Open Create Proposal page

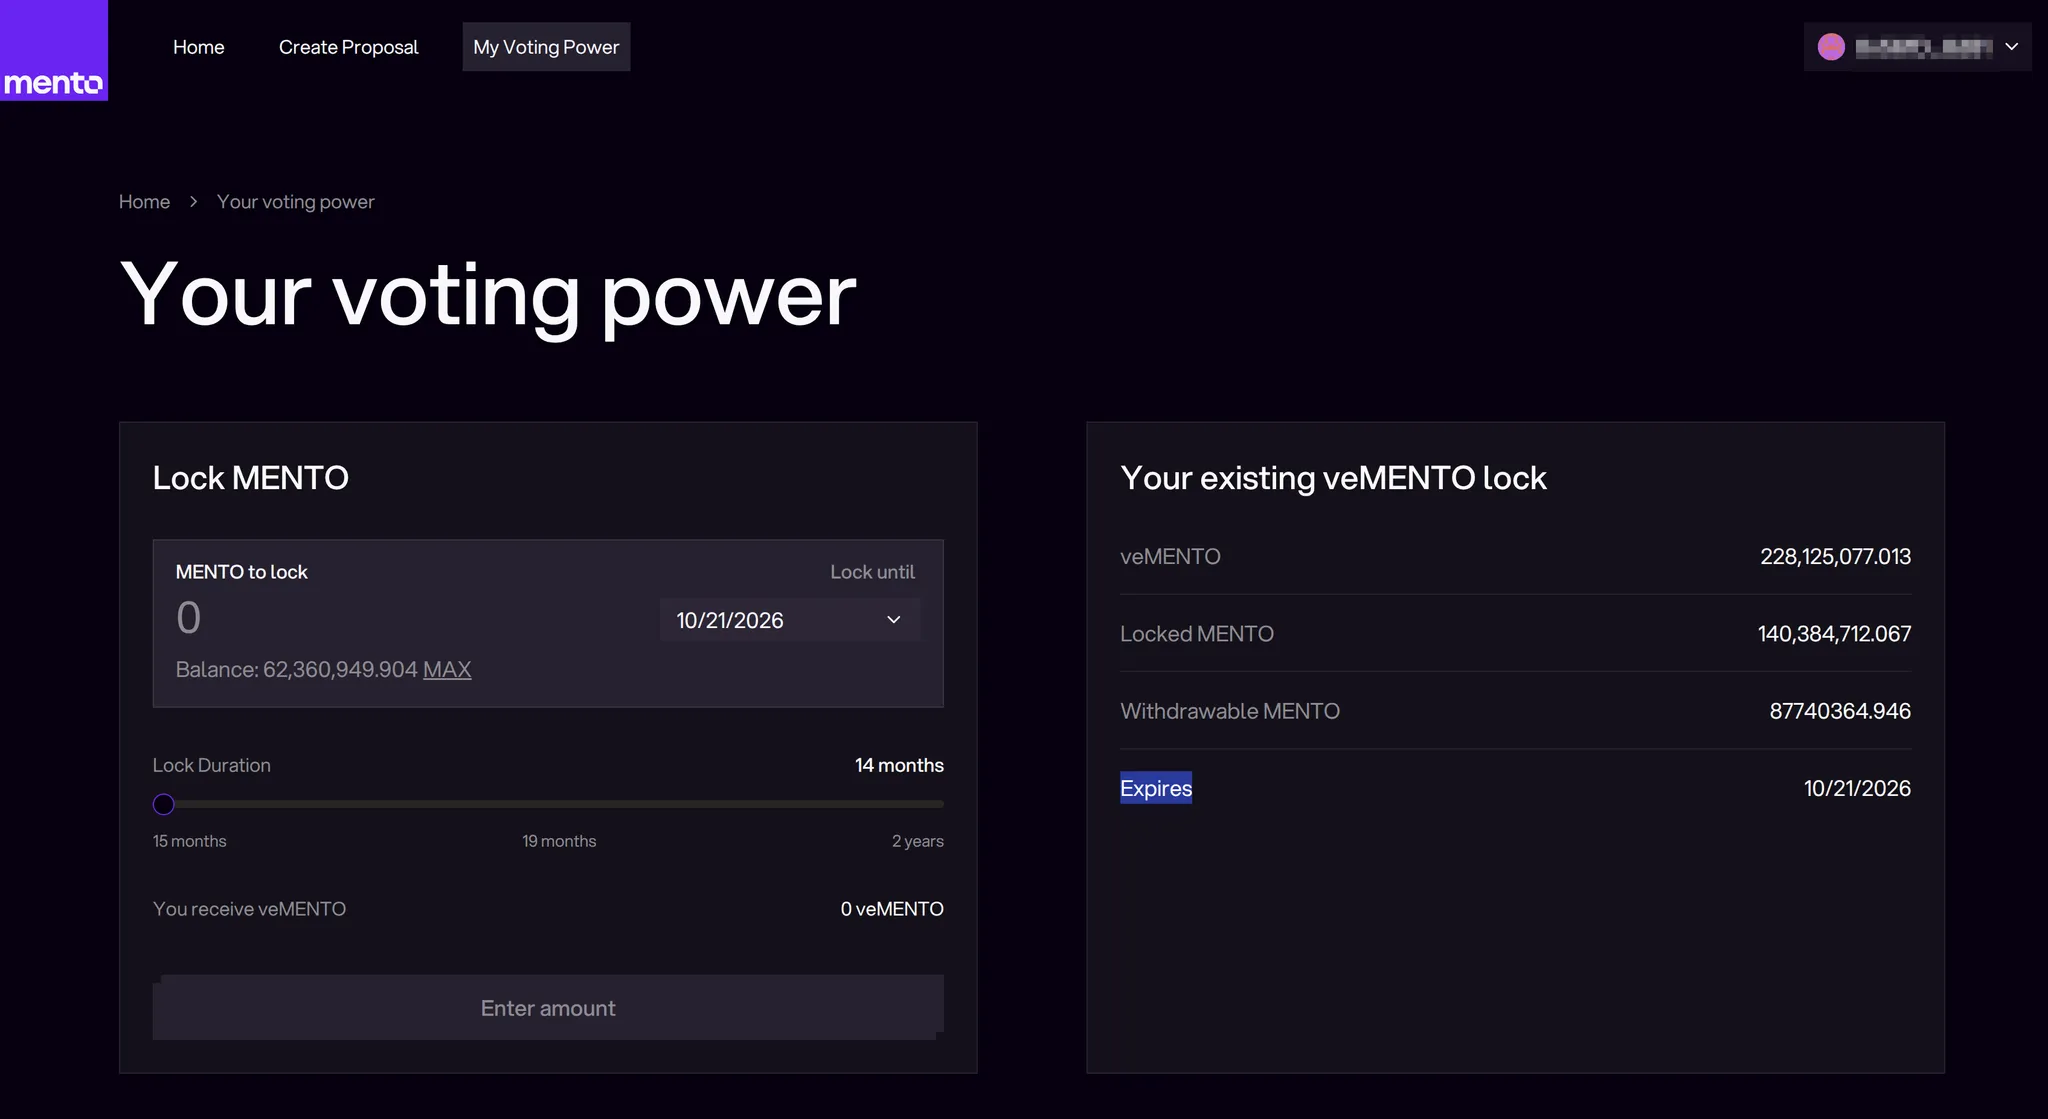tap(348, 47)
